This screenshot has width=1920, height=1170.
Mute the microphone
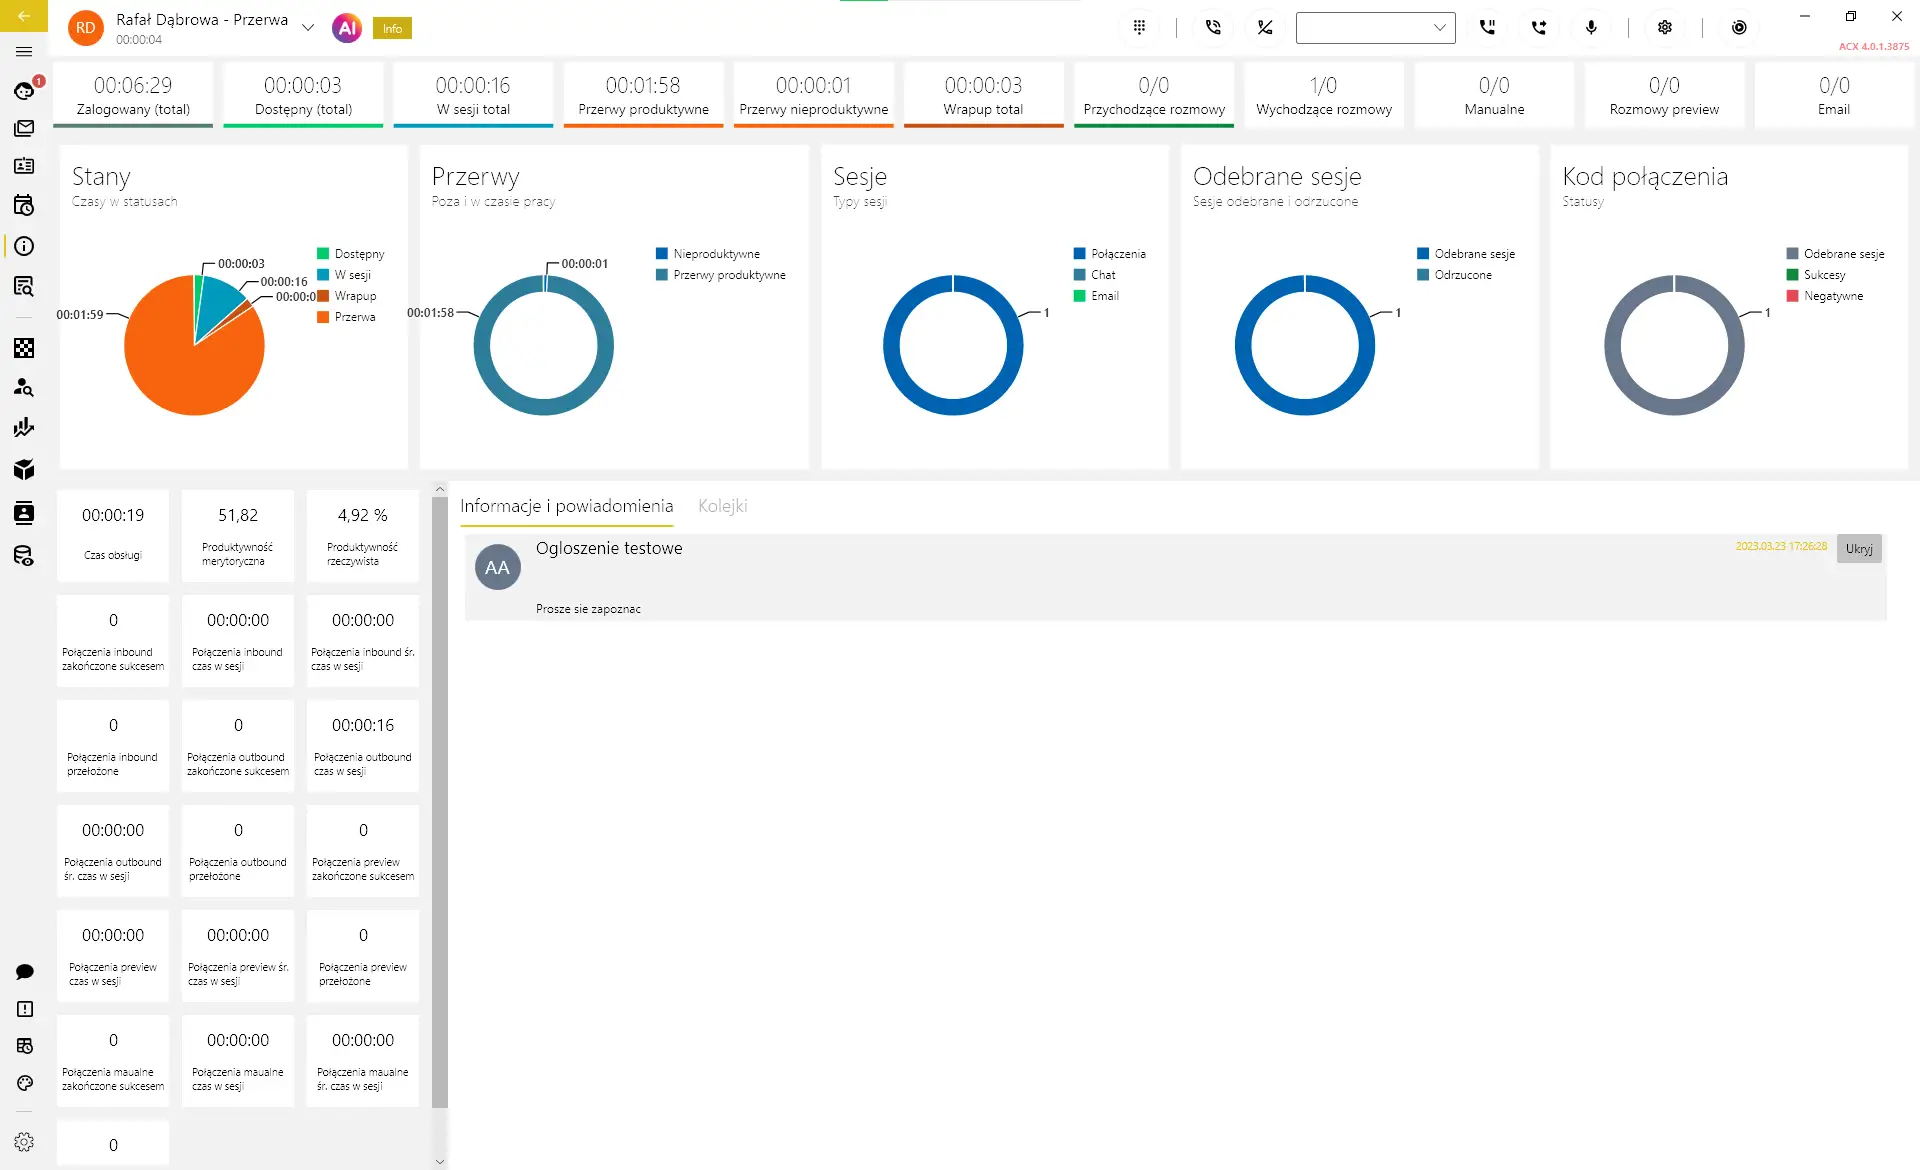pos(1591,28)
